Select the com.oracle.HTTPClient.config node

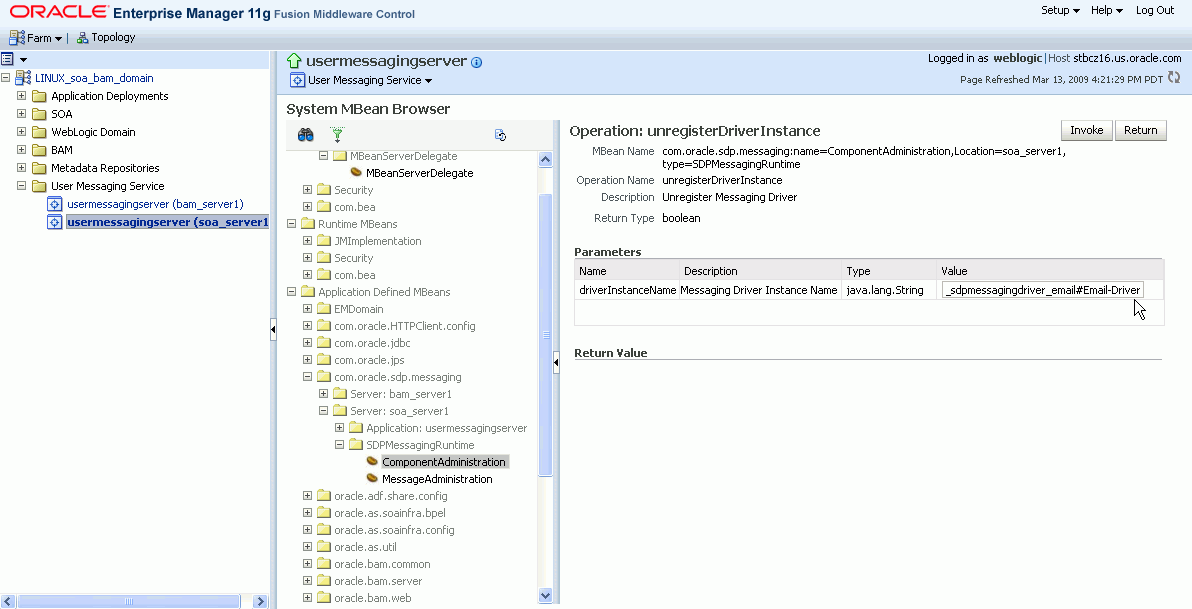[x=404, y=326]
